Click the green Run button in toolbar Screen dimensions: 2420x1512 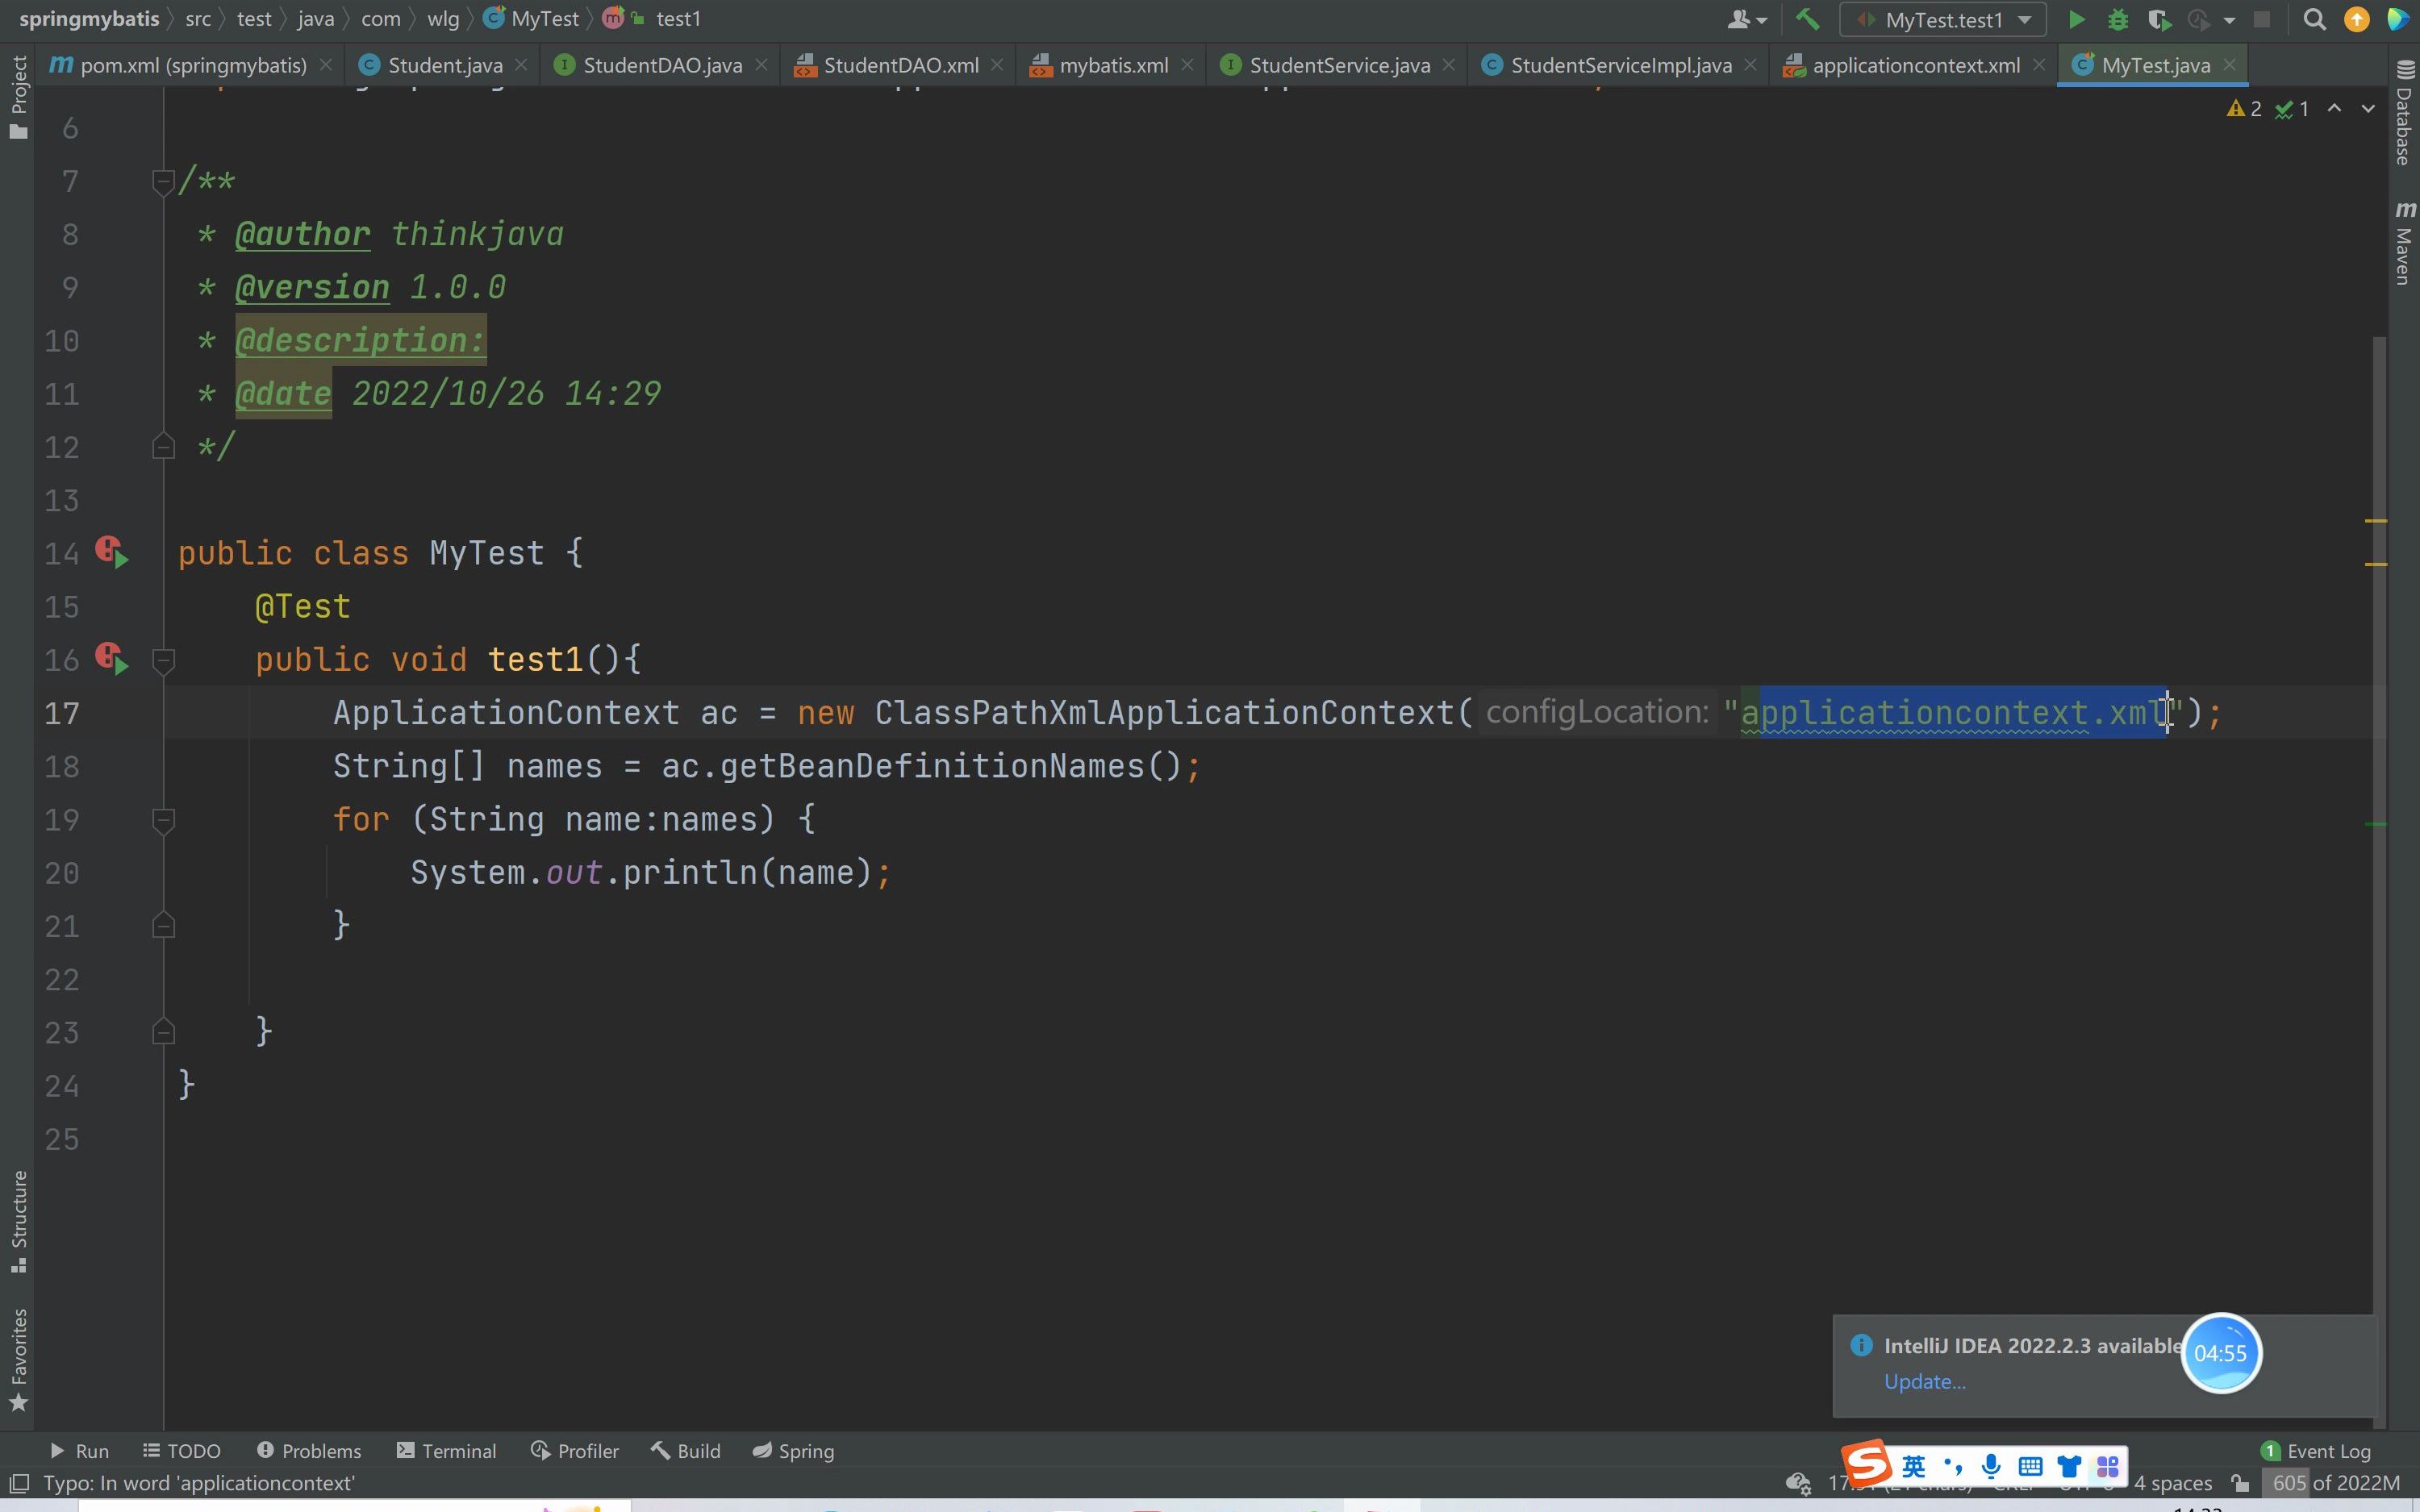[x=2076, y=20]
